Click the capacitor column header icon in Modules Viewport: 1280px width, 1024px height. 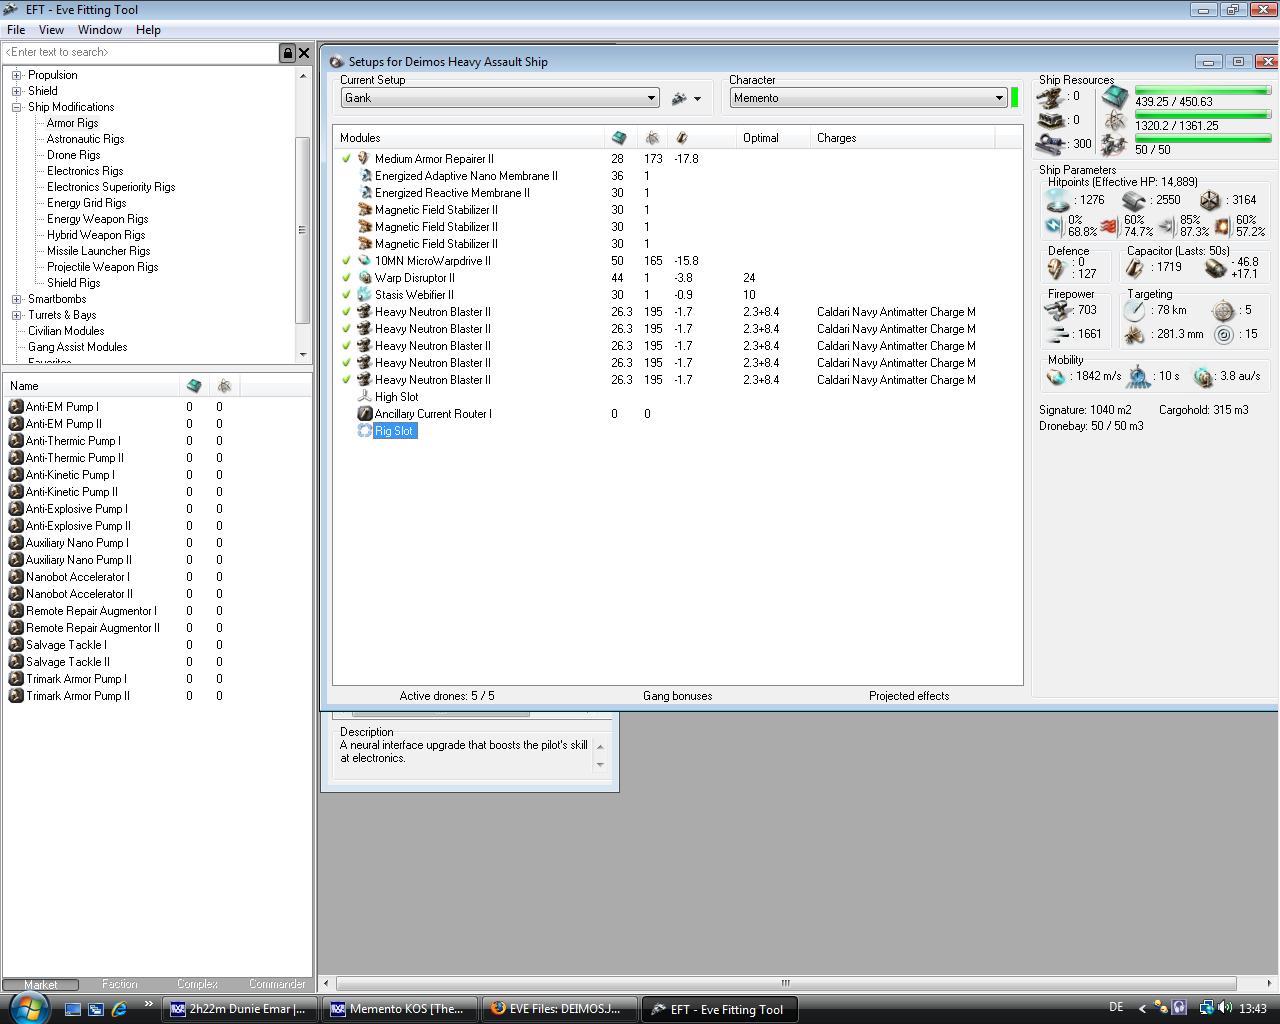pyautogui.click(x=682, y=138)
